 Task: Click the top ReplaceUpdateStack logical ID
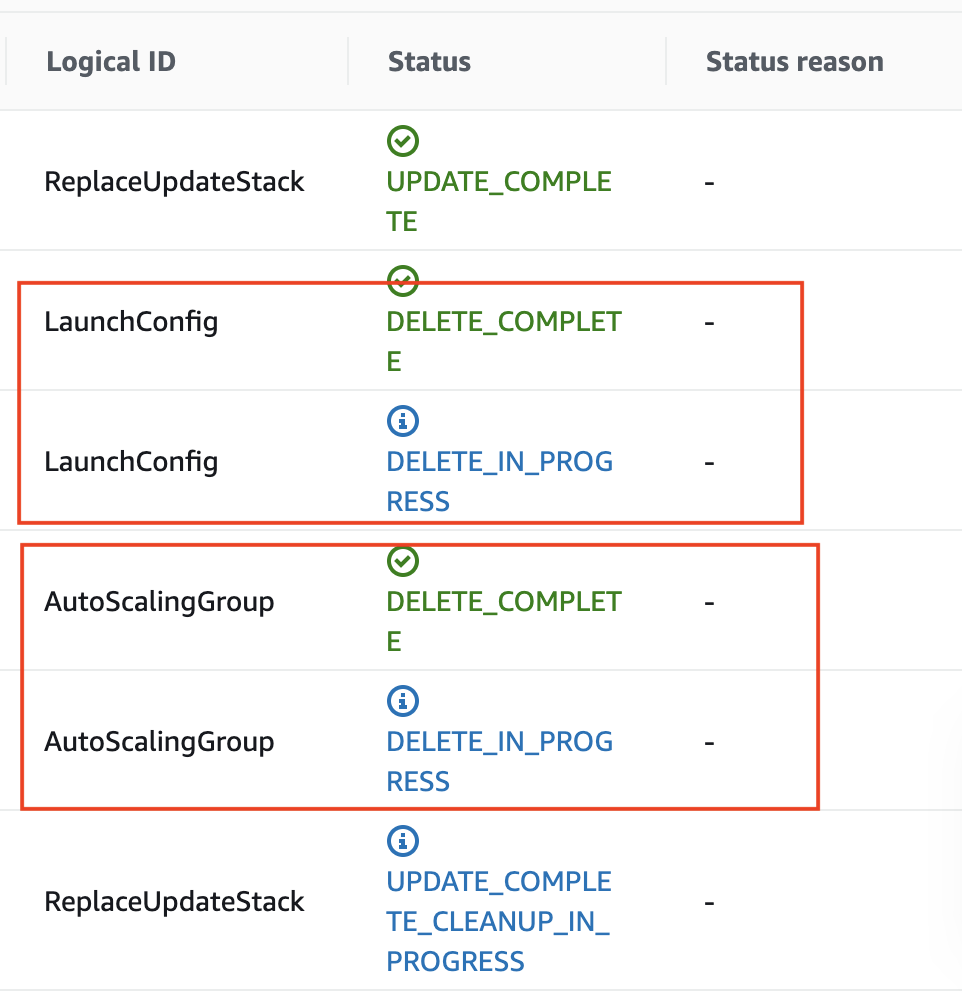click(174, 182)
